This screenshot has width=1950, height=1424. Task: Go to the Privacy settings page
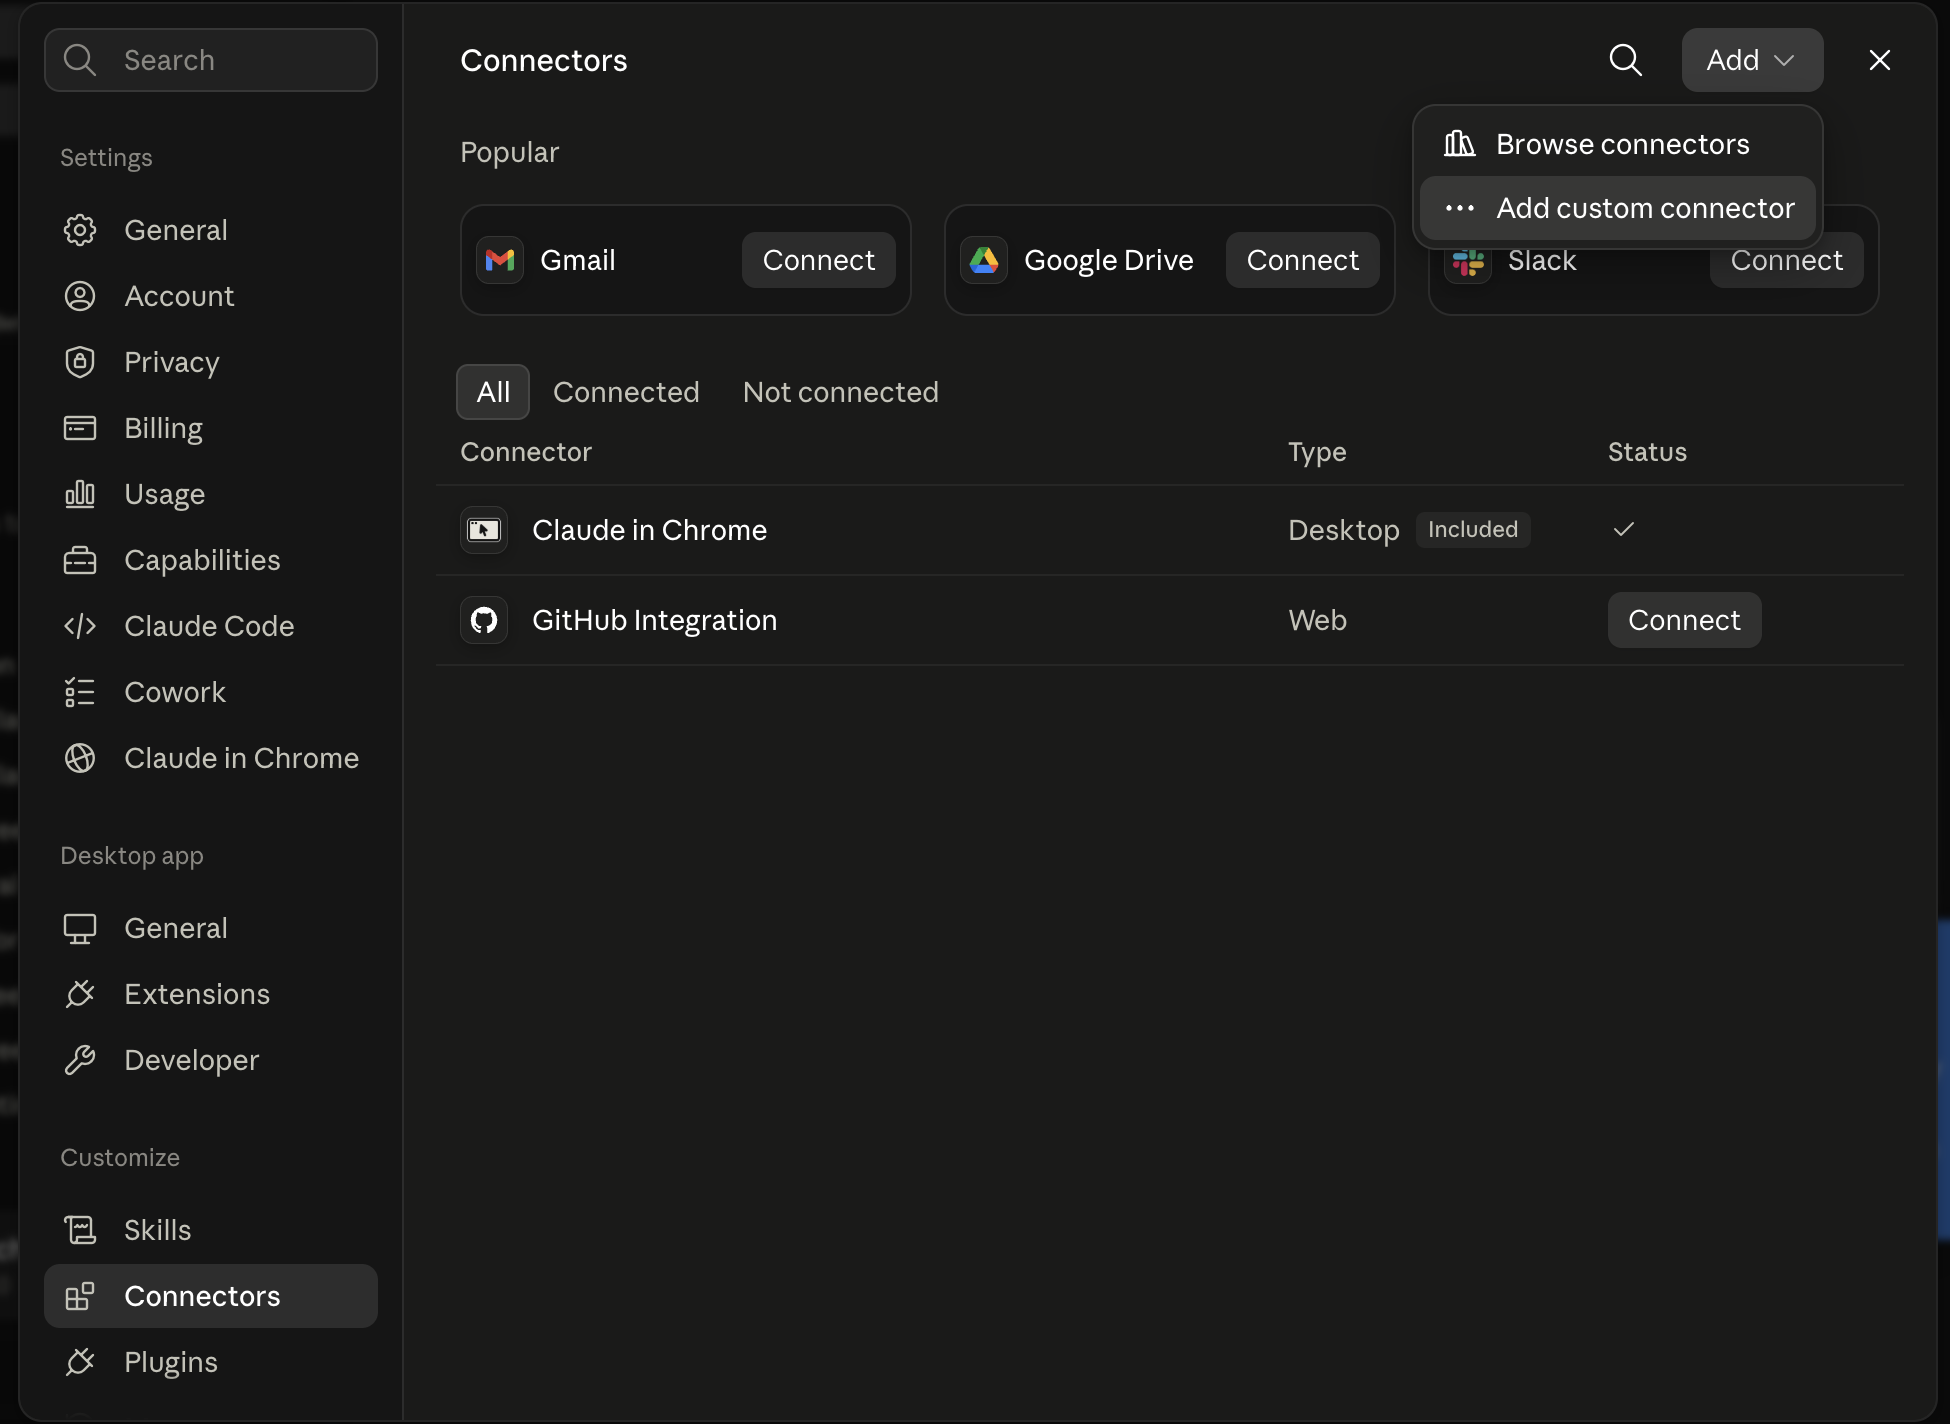pos(211,362)
